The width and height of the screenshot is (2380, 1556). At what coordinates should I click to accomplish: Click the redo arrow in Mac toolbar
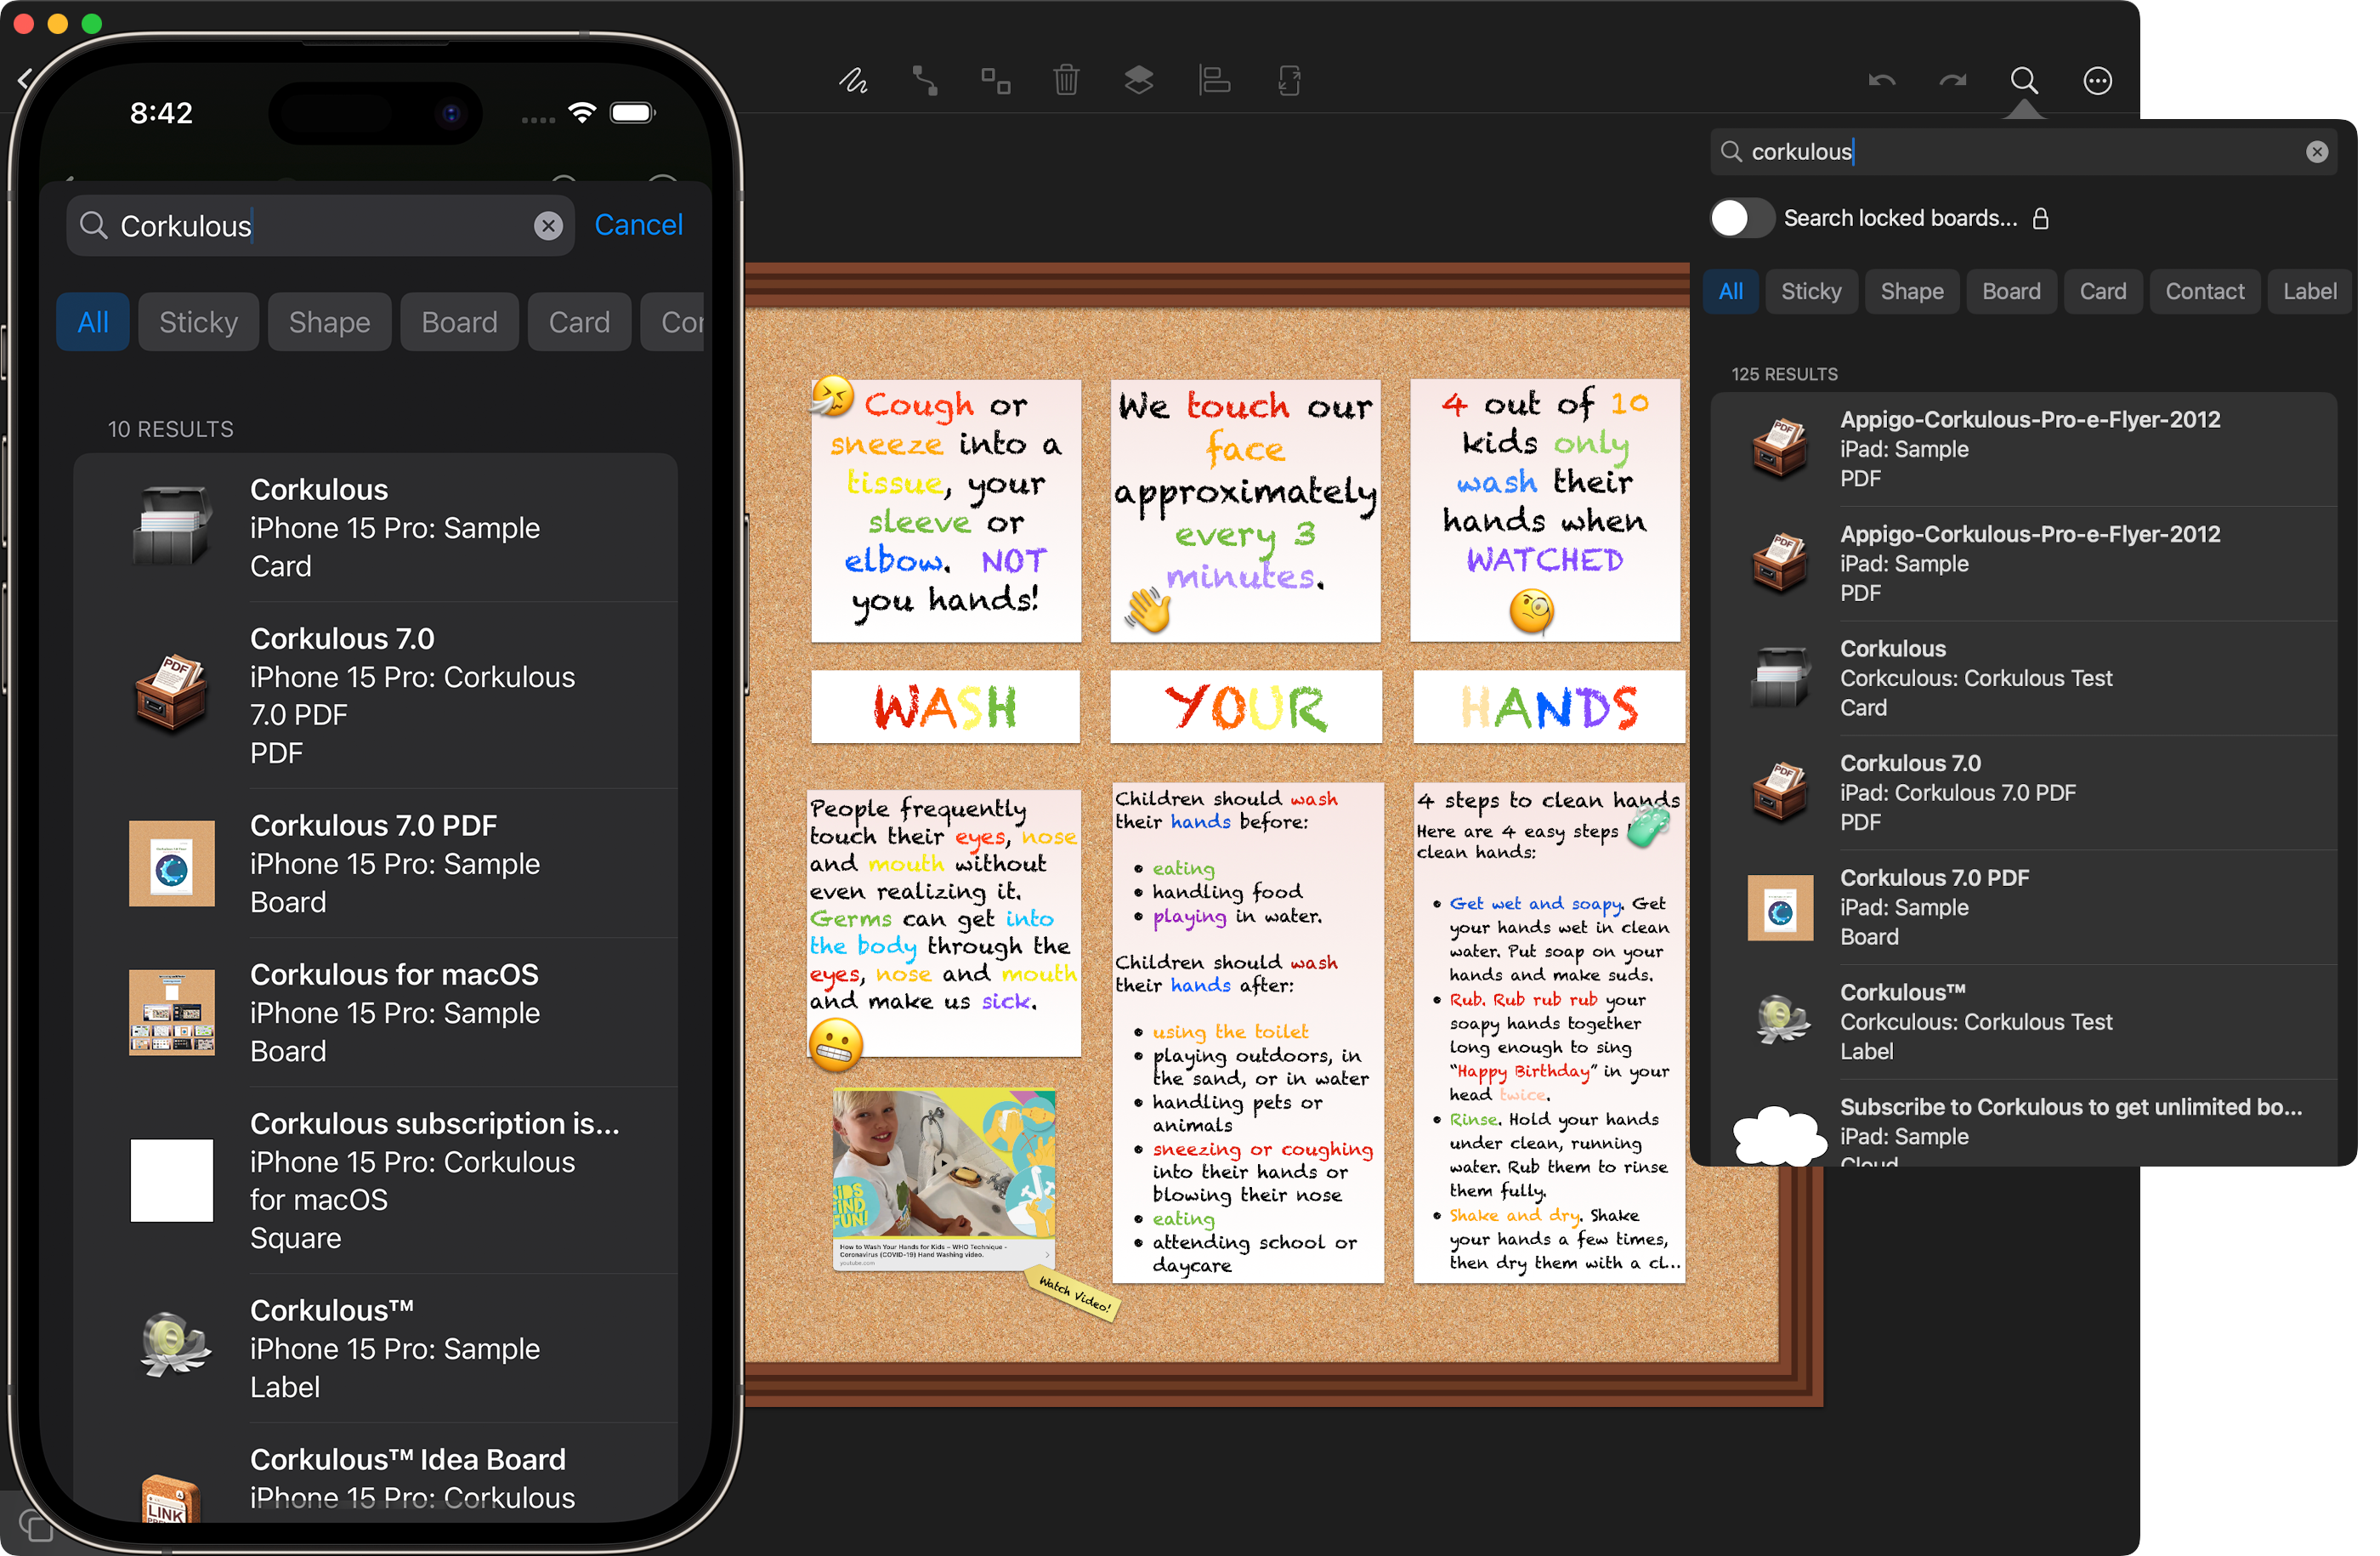coord(1952,80)
